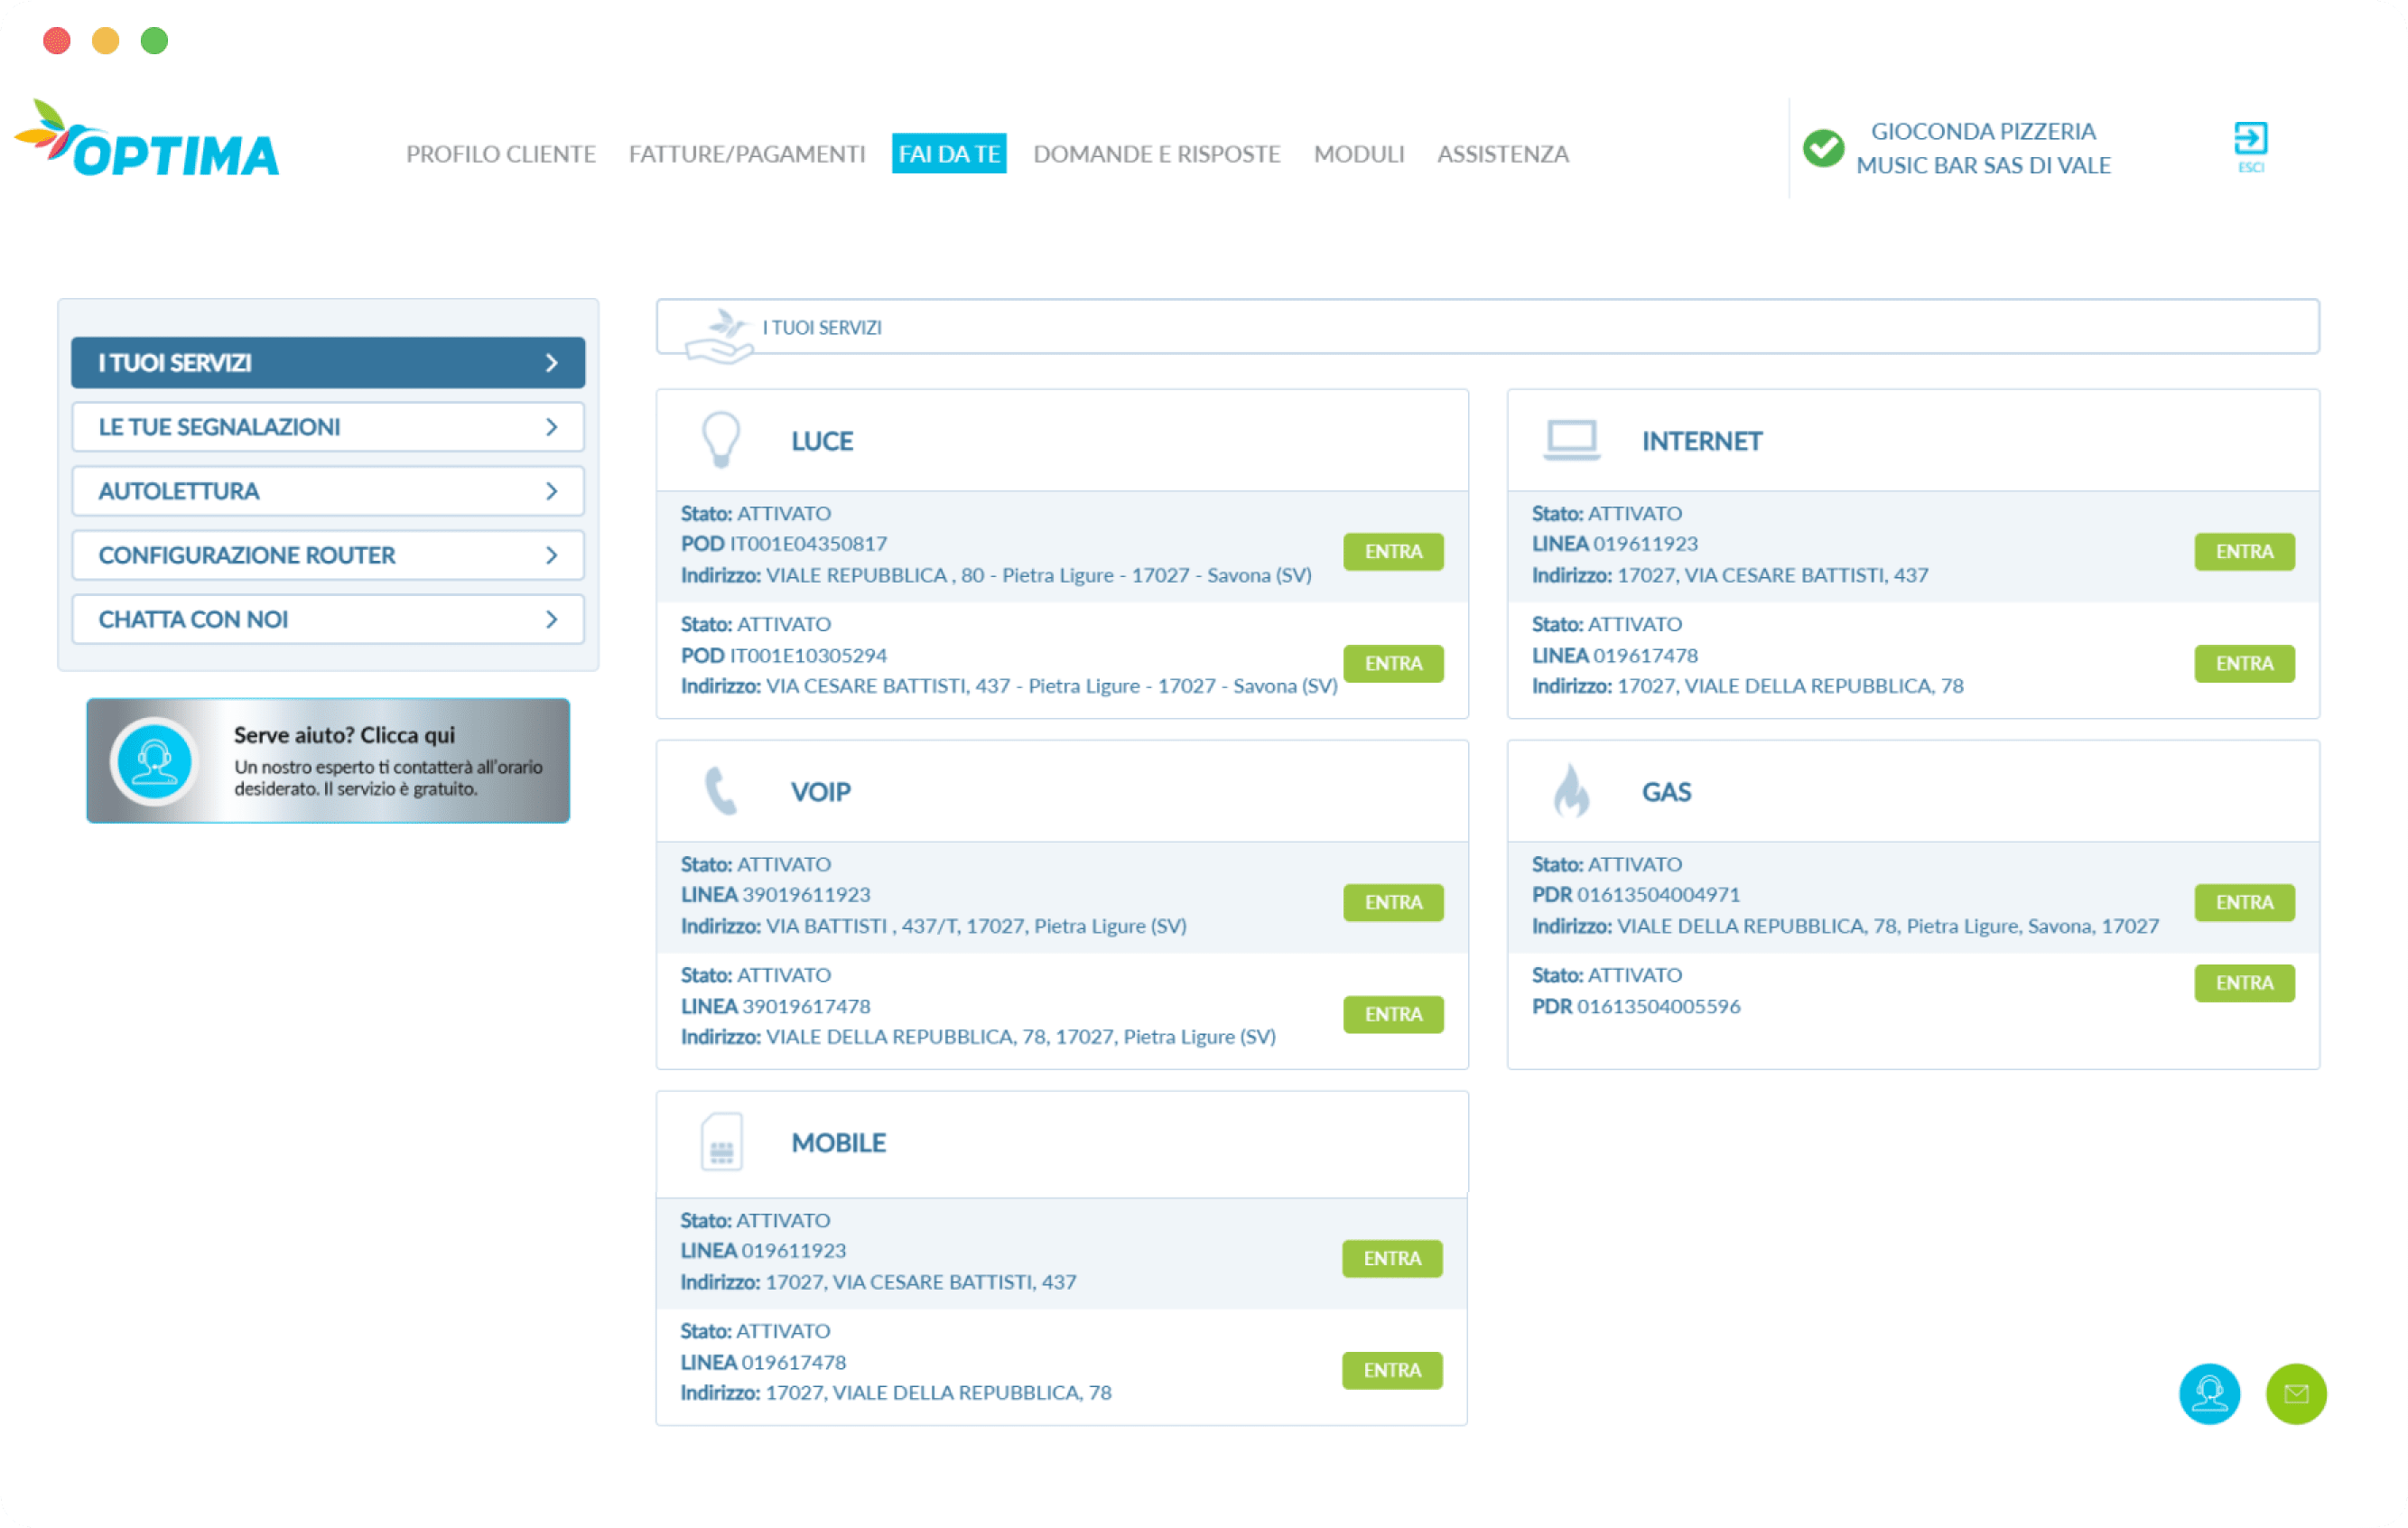Screen dimensions: 2408x1528
Task: Click ENTRA on GAS PDR 01613504004971
Action: click(x=2244, y=902)
